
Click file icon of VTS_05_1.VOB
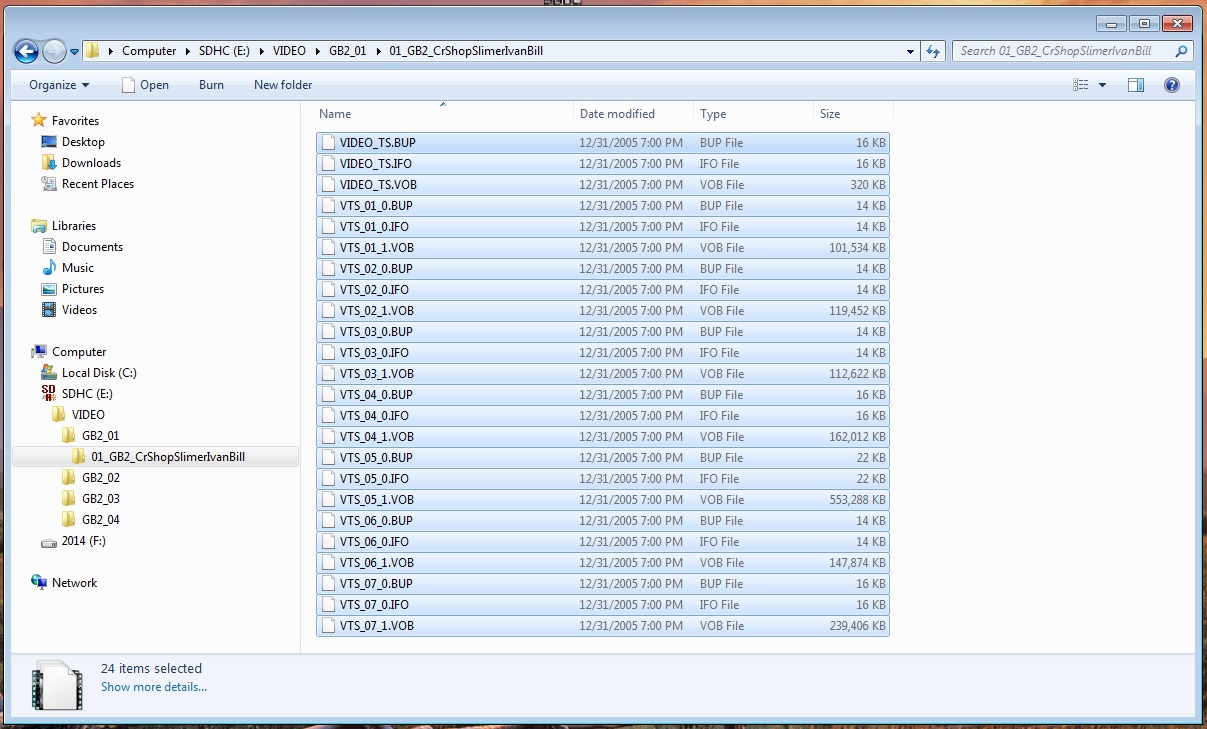[x=328, y=500]
